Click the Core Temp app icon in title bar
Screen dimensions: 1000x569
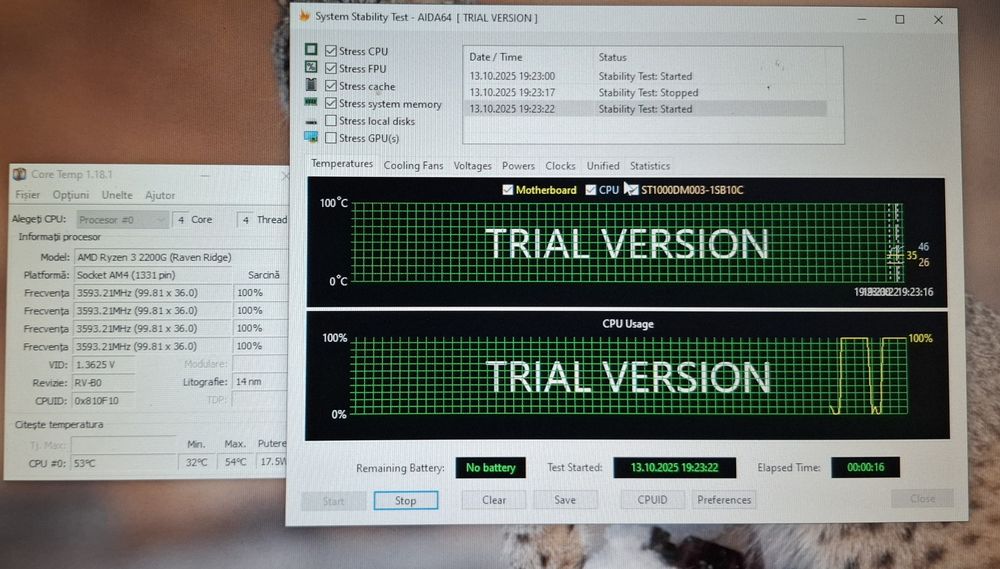pos(20,174)
